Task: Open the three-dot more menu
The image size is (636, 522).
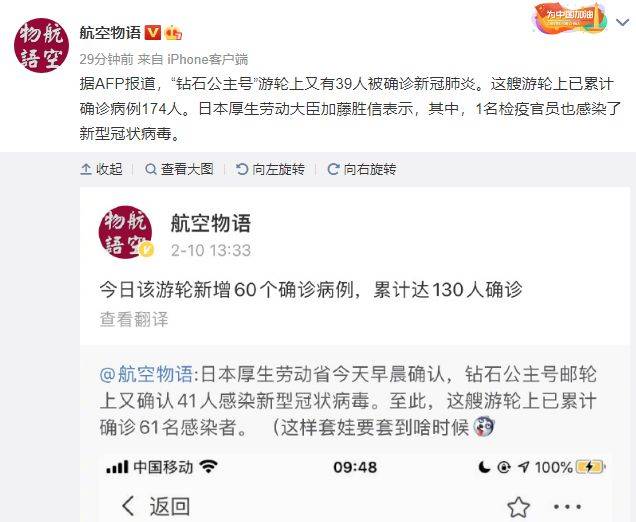Action: [567, 507]
